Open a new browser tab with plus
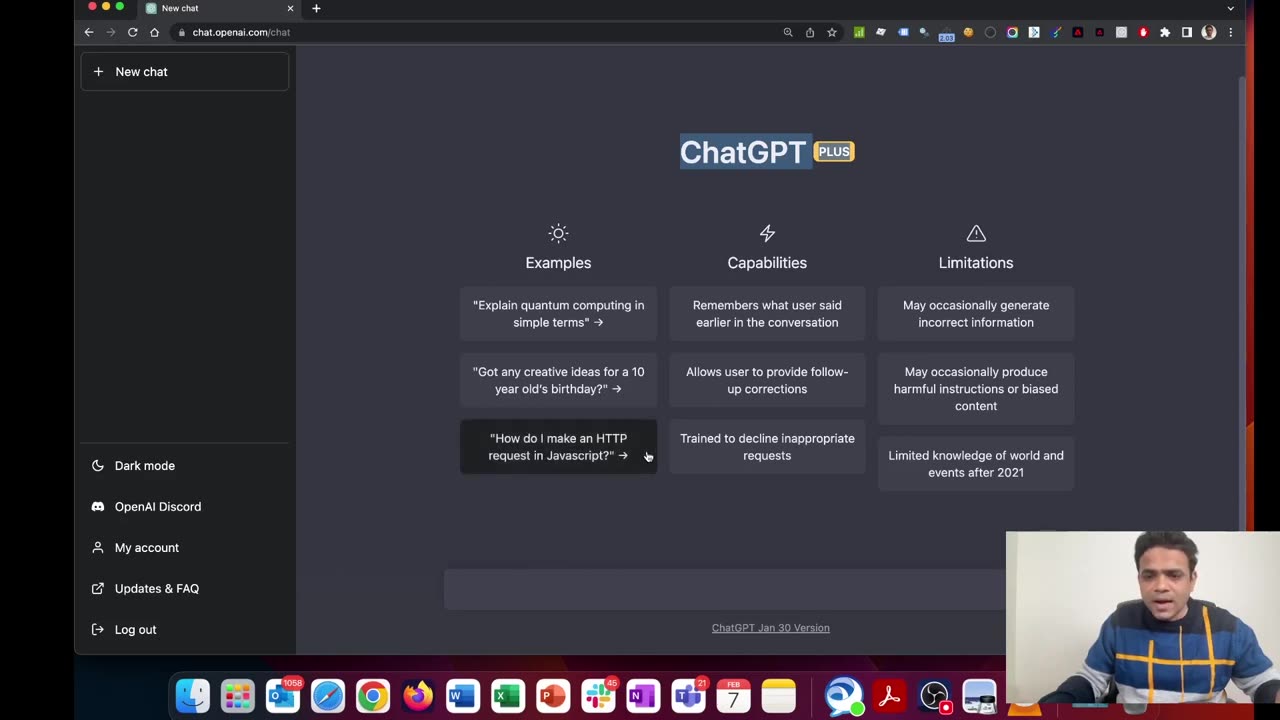 coord(316,8)
